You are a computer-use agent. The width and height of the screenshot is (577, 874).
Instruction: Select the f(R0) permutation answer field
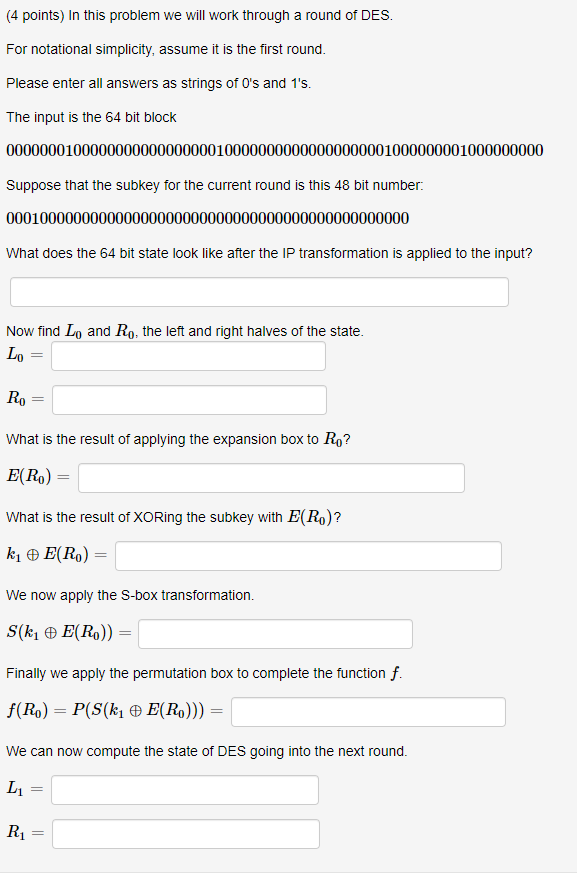click(x=368, y=712)
